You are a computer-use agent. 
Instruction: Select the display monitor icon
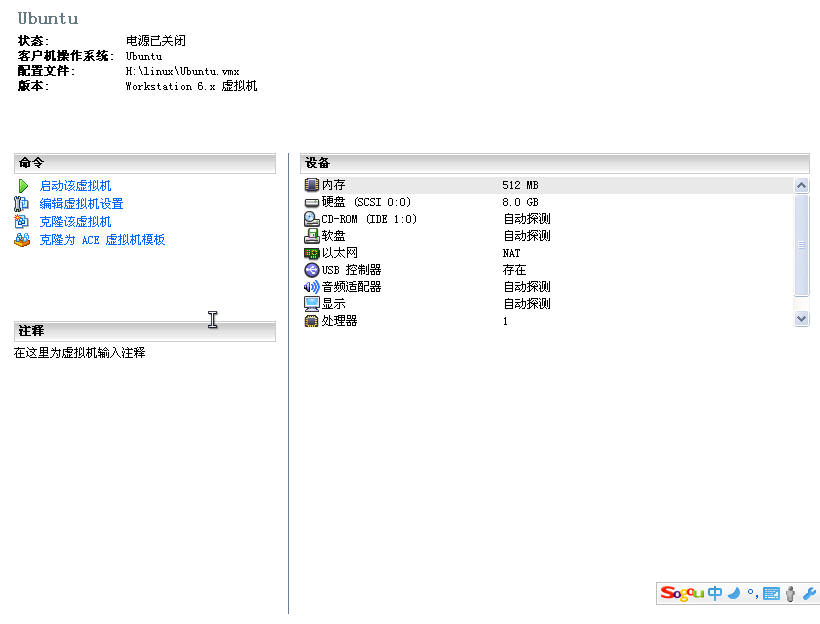(x=311, y=304)
